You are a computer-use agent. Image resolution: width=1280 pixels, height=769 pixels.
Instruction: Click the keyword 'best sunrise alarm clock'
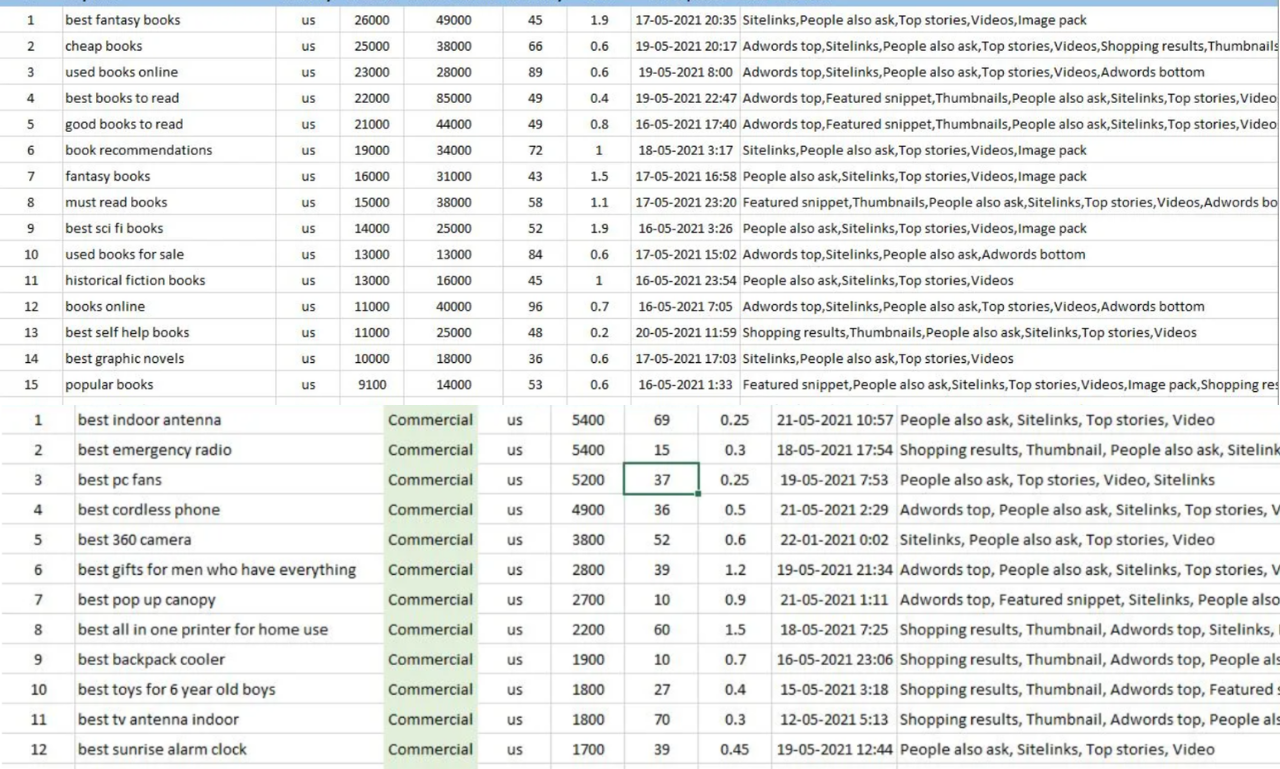162,749
